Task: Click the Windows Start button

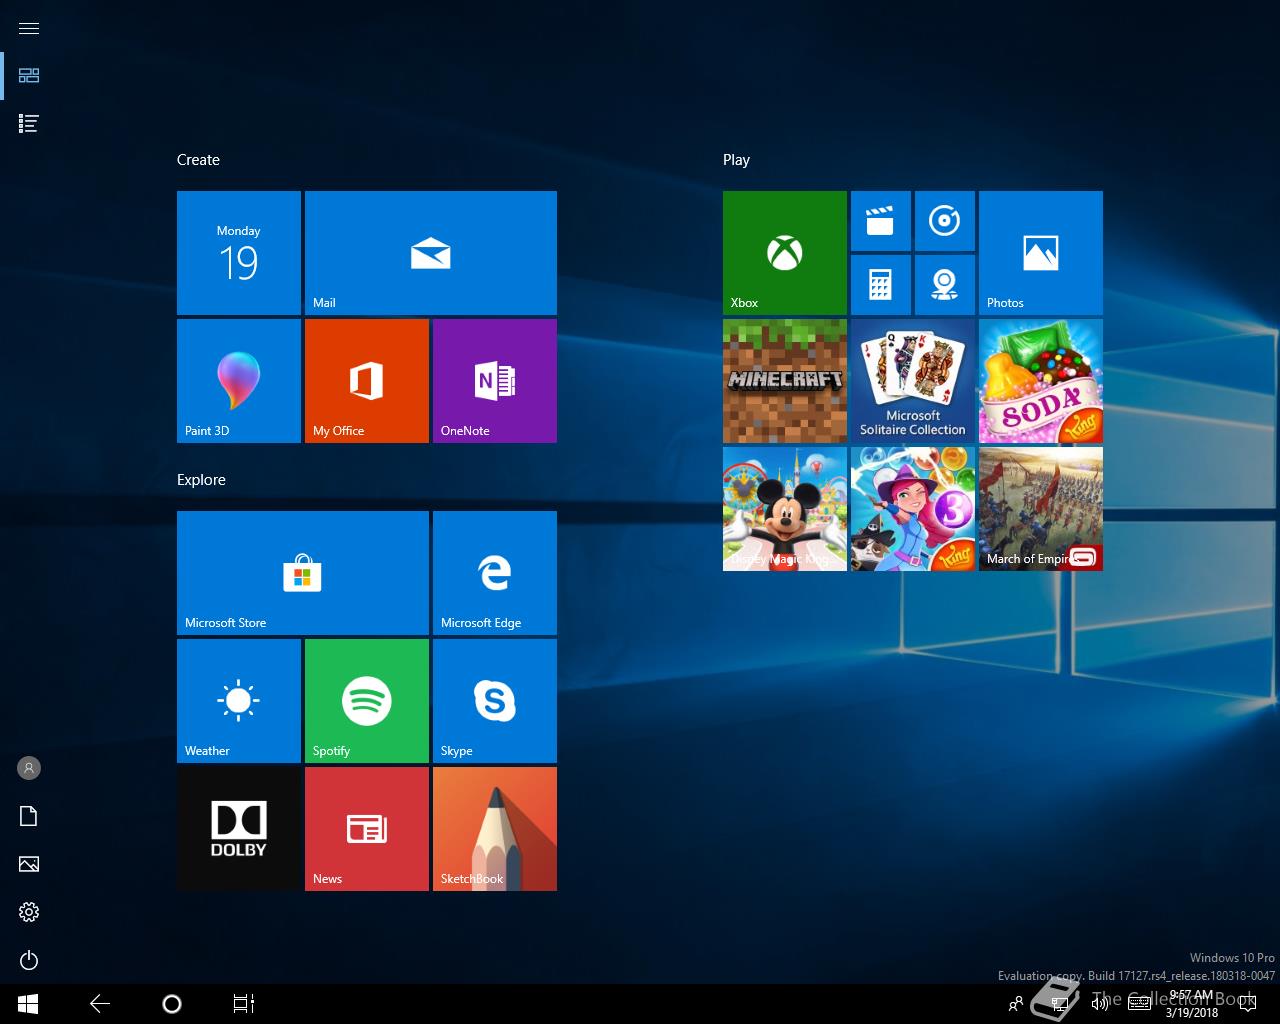Action: 28,1004
